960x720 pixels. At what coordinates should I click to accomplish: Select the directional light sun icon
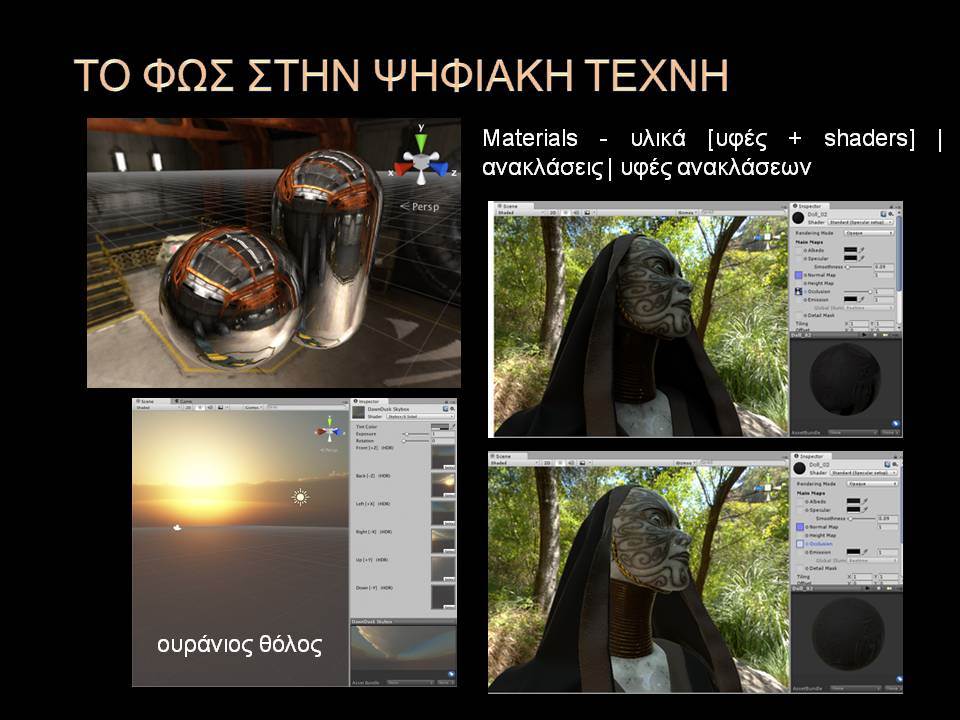300,497
